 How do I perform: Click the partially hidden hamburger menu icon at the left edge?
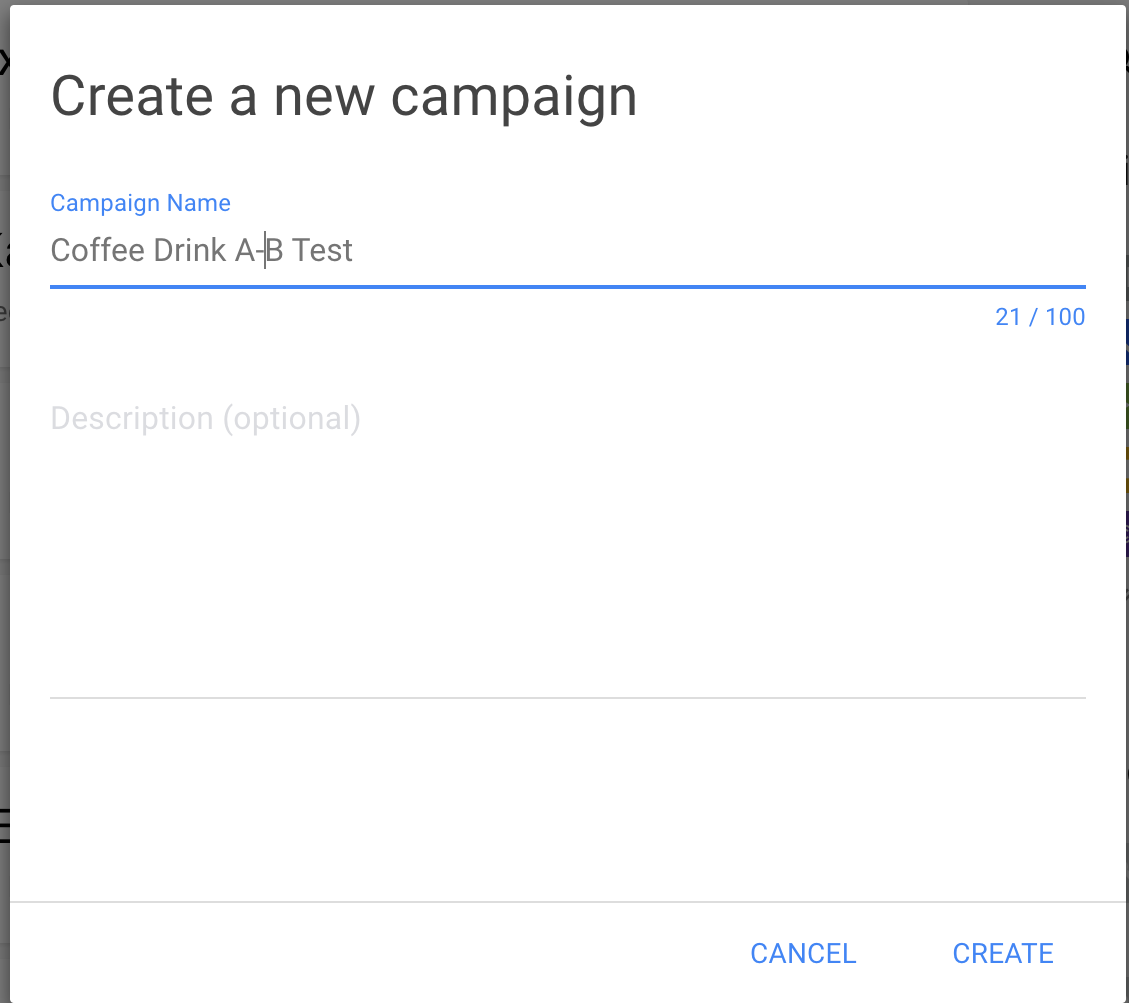tap(4, 825)
